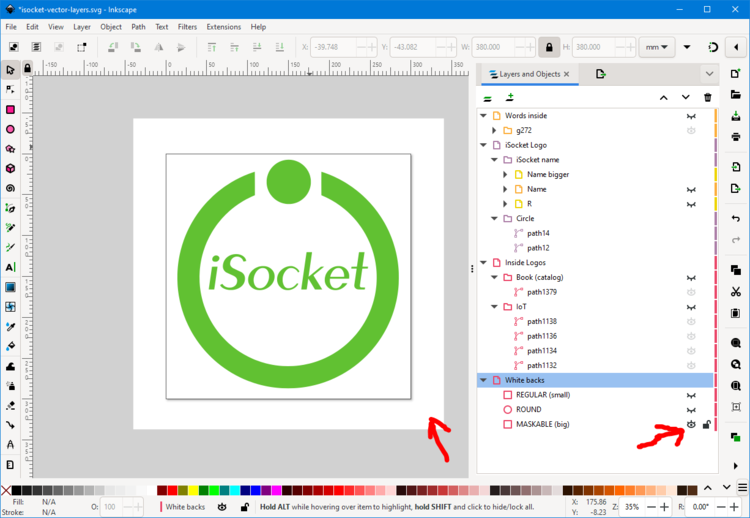Screen dimensions: 750x518
Task: Select the Calligraphy pen tool
Action: point(10,247)
